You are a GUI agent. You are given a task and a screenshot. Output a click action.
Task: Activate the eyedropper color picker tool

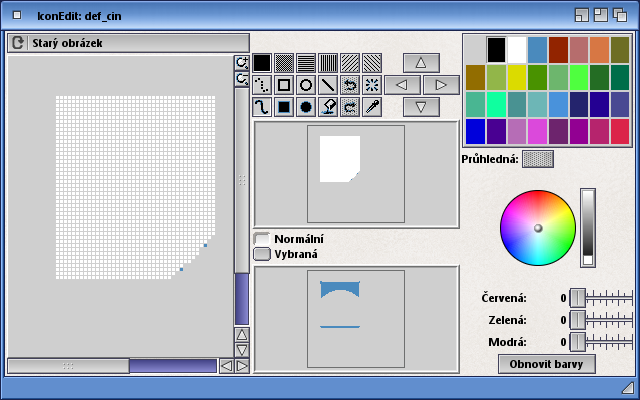pos(371,107)
